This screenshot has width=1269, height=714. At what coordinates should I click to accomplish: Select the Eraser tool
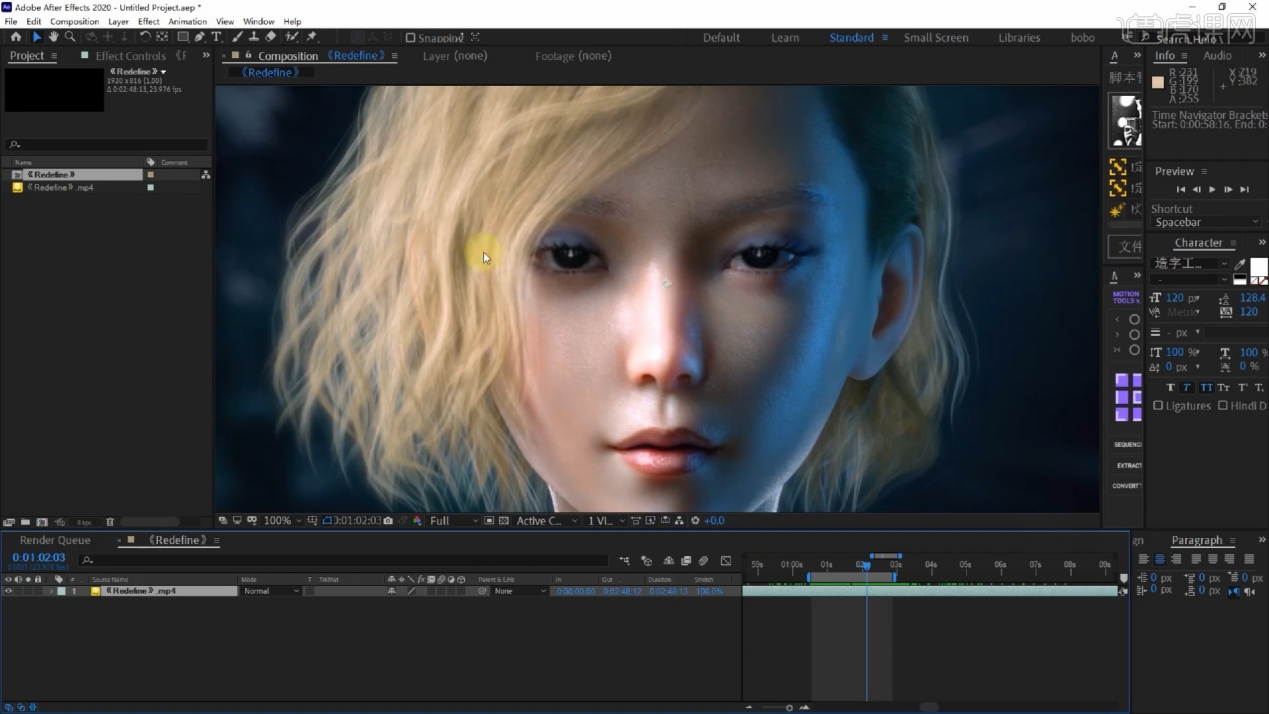point(271,37)
